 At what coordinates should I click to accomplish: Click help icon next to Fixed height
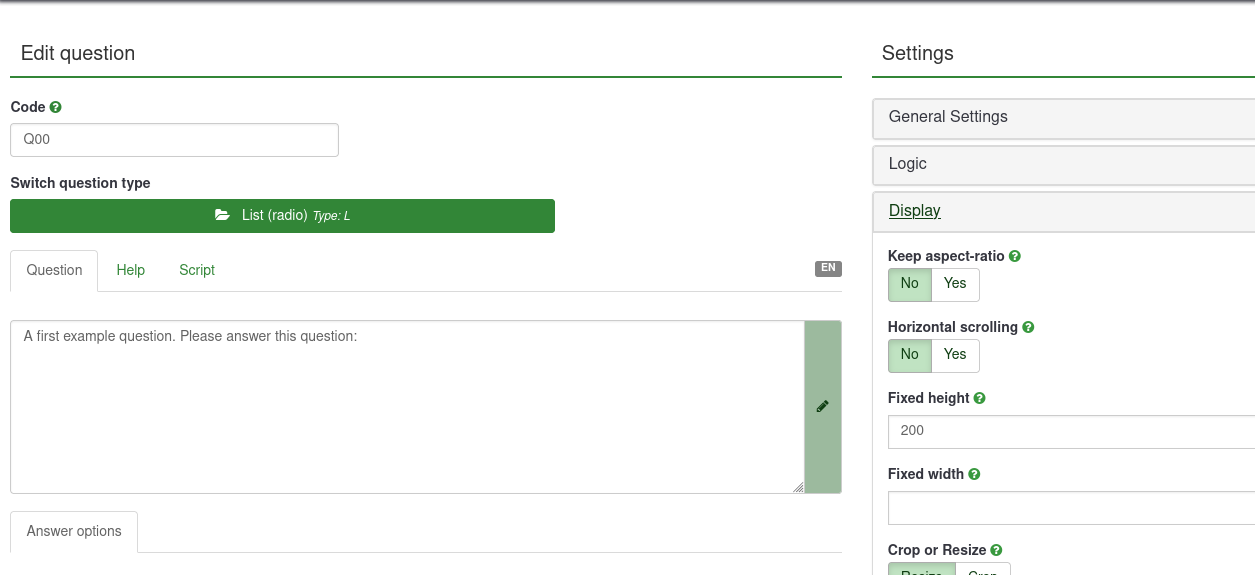pyautogui.click(x=980, y=398)
